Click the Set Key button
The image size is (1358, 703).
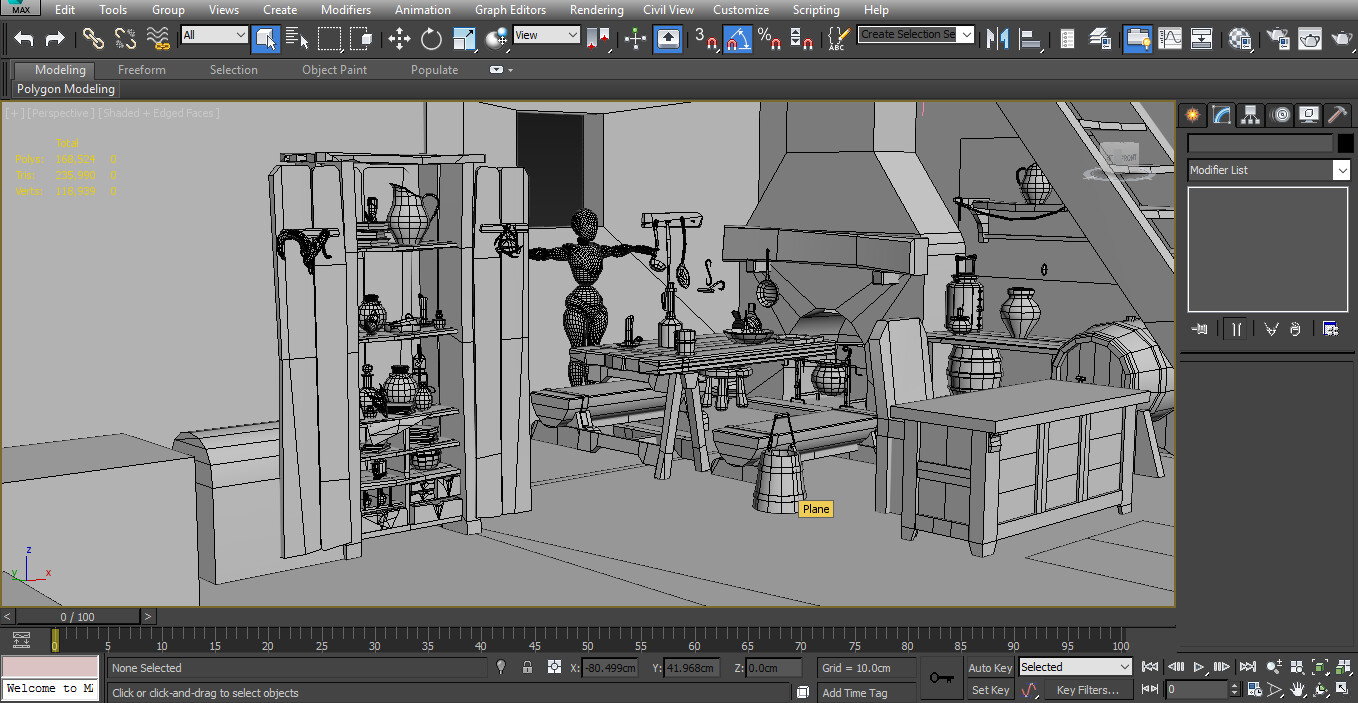989,689
